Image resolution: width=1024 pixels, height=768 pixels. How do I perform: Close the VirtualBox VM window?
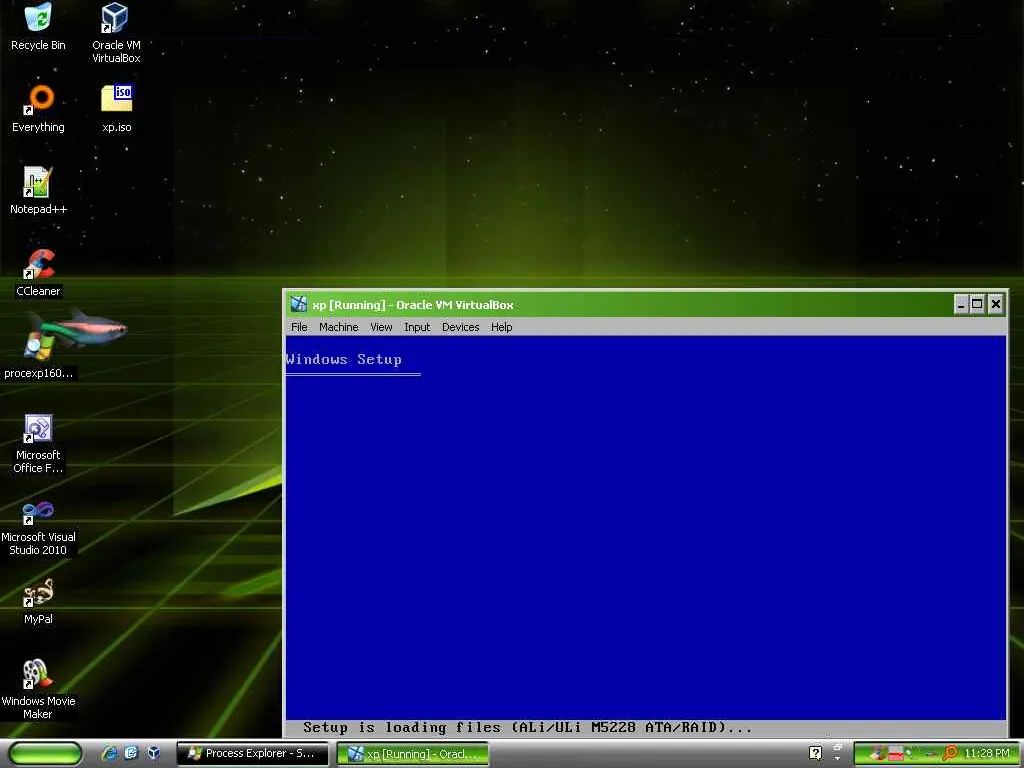click(995, 304)
